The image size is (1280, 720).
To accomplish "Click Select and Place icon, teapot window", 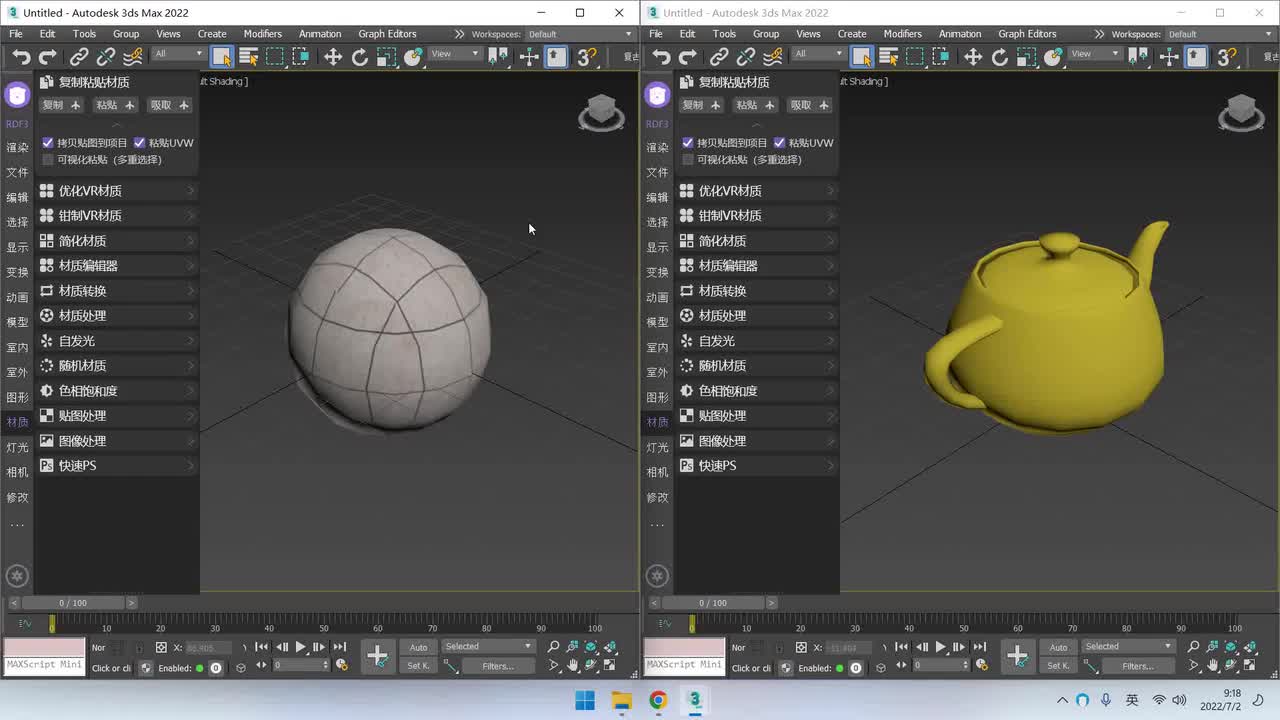I will point(1053,57).
